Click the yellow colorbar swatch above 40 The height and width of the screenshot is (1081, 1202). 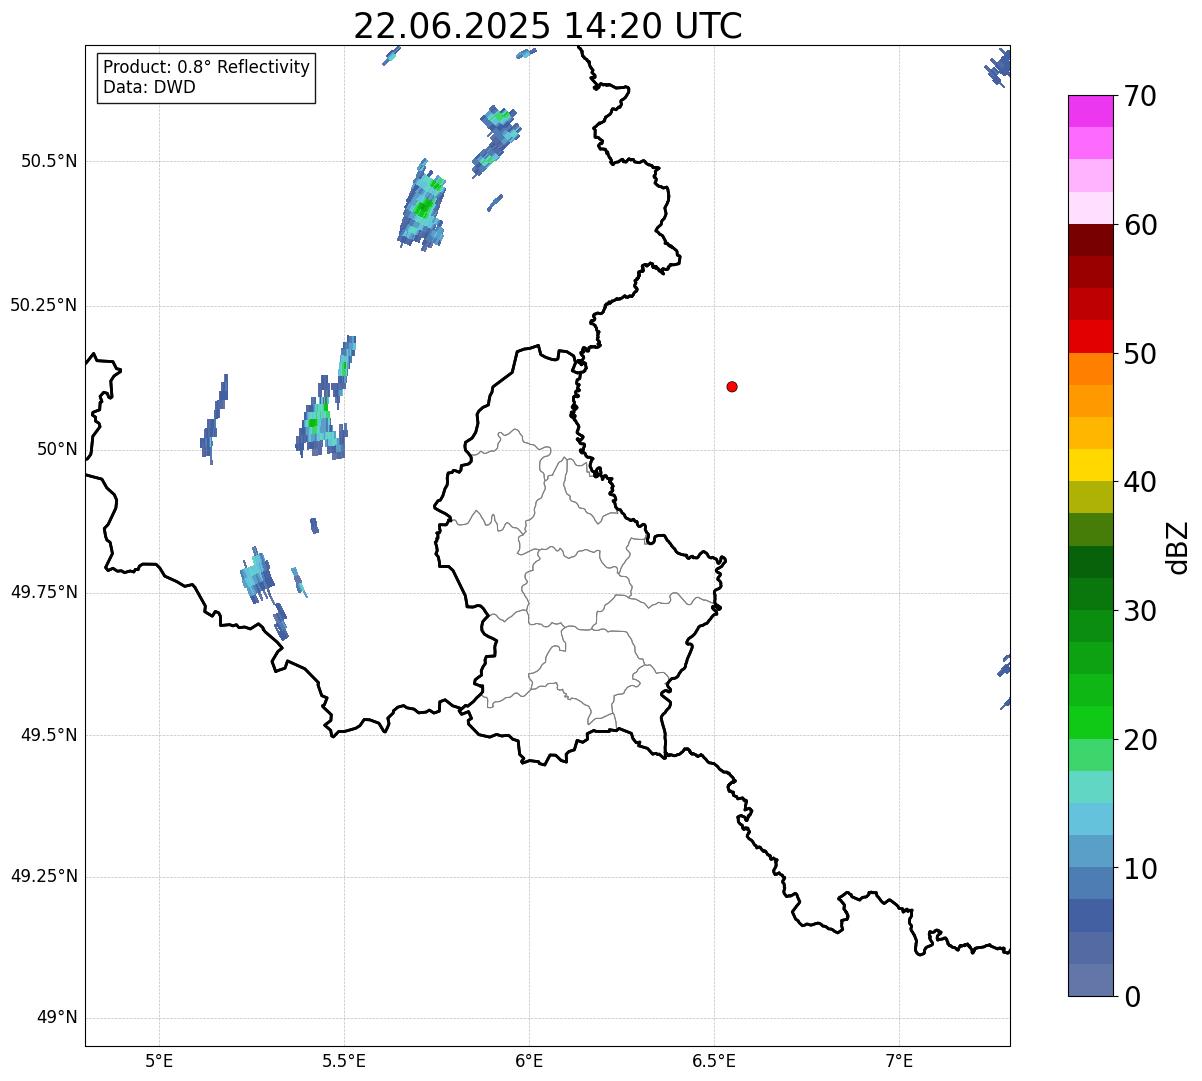click(x=1090, y=465)
